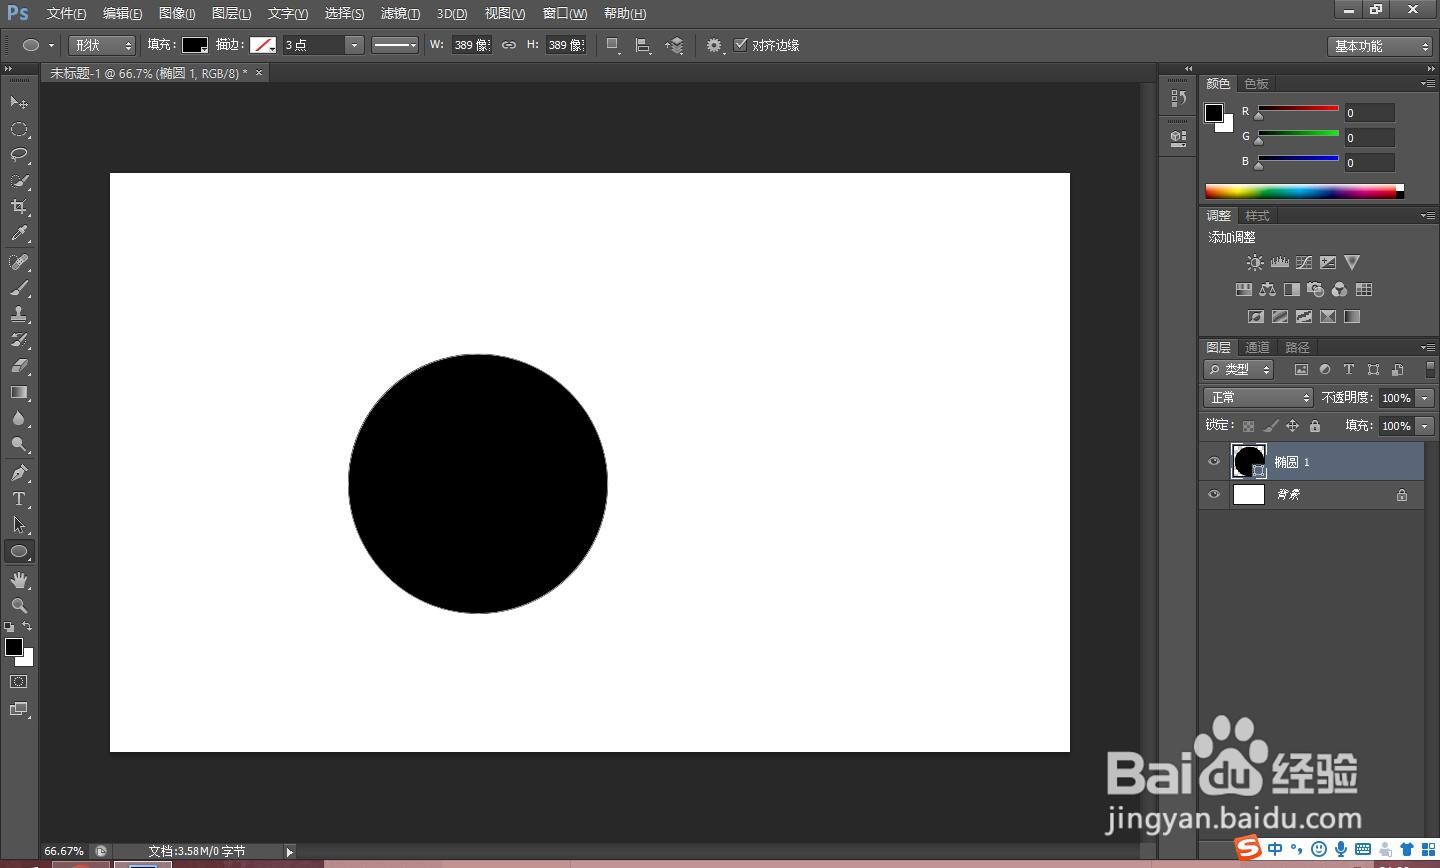1440x868 pixels.
Task: Select the Path Selection tool
Action: [18, 525]
